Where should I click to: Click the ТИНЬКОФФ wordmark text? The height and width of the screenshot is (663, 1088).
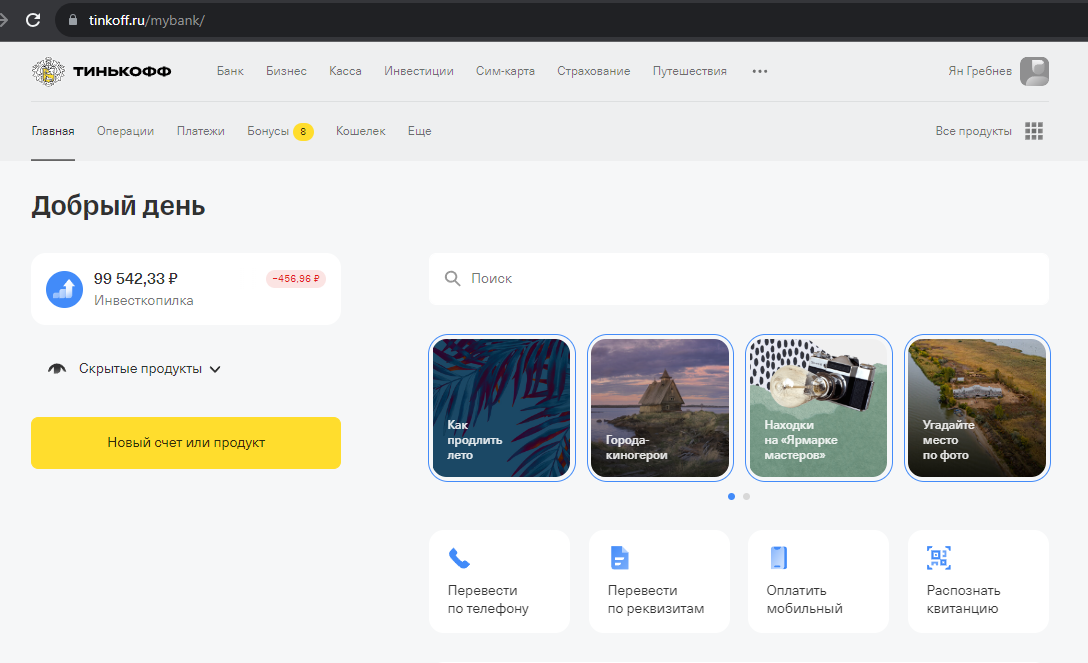click(x=122, y=71)
